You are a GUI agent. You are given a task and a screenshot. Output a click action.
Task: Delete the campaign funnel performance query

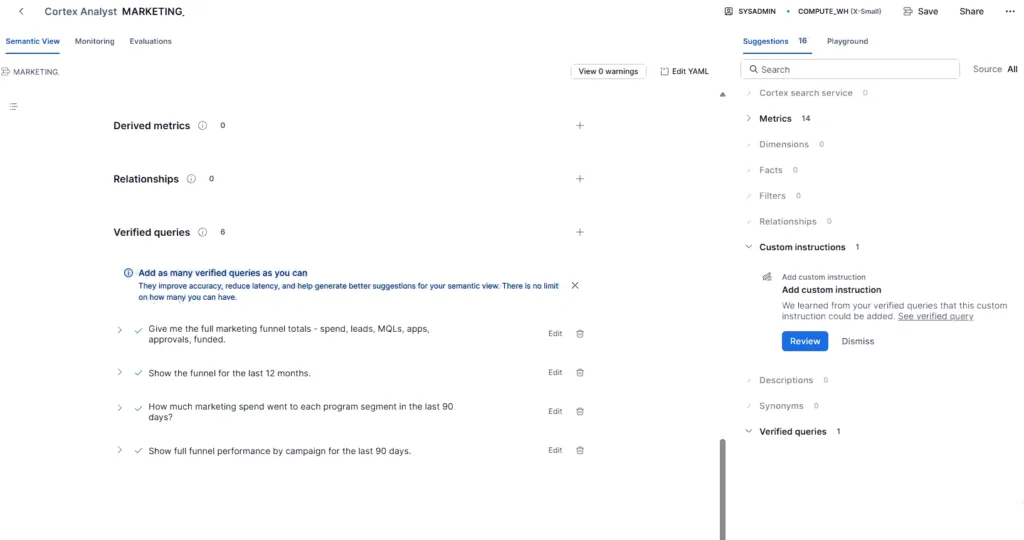580,451
